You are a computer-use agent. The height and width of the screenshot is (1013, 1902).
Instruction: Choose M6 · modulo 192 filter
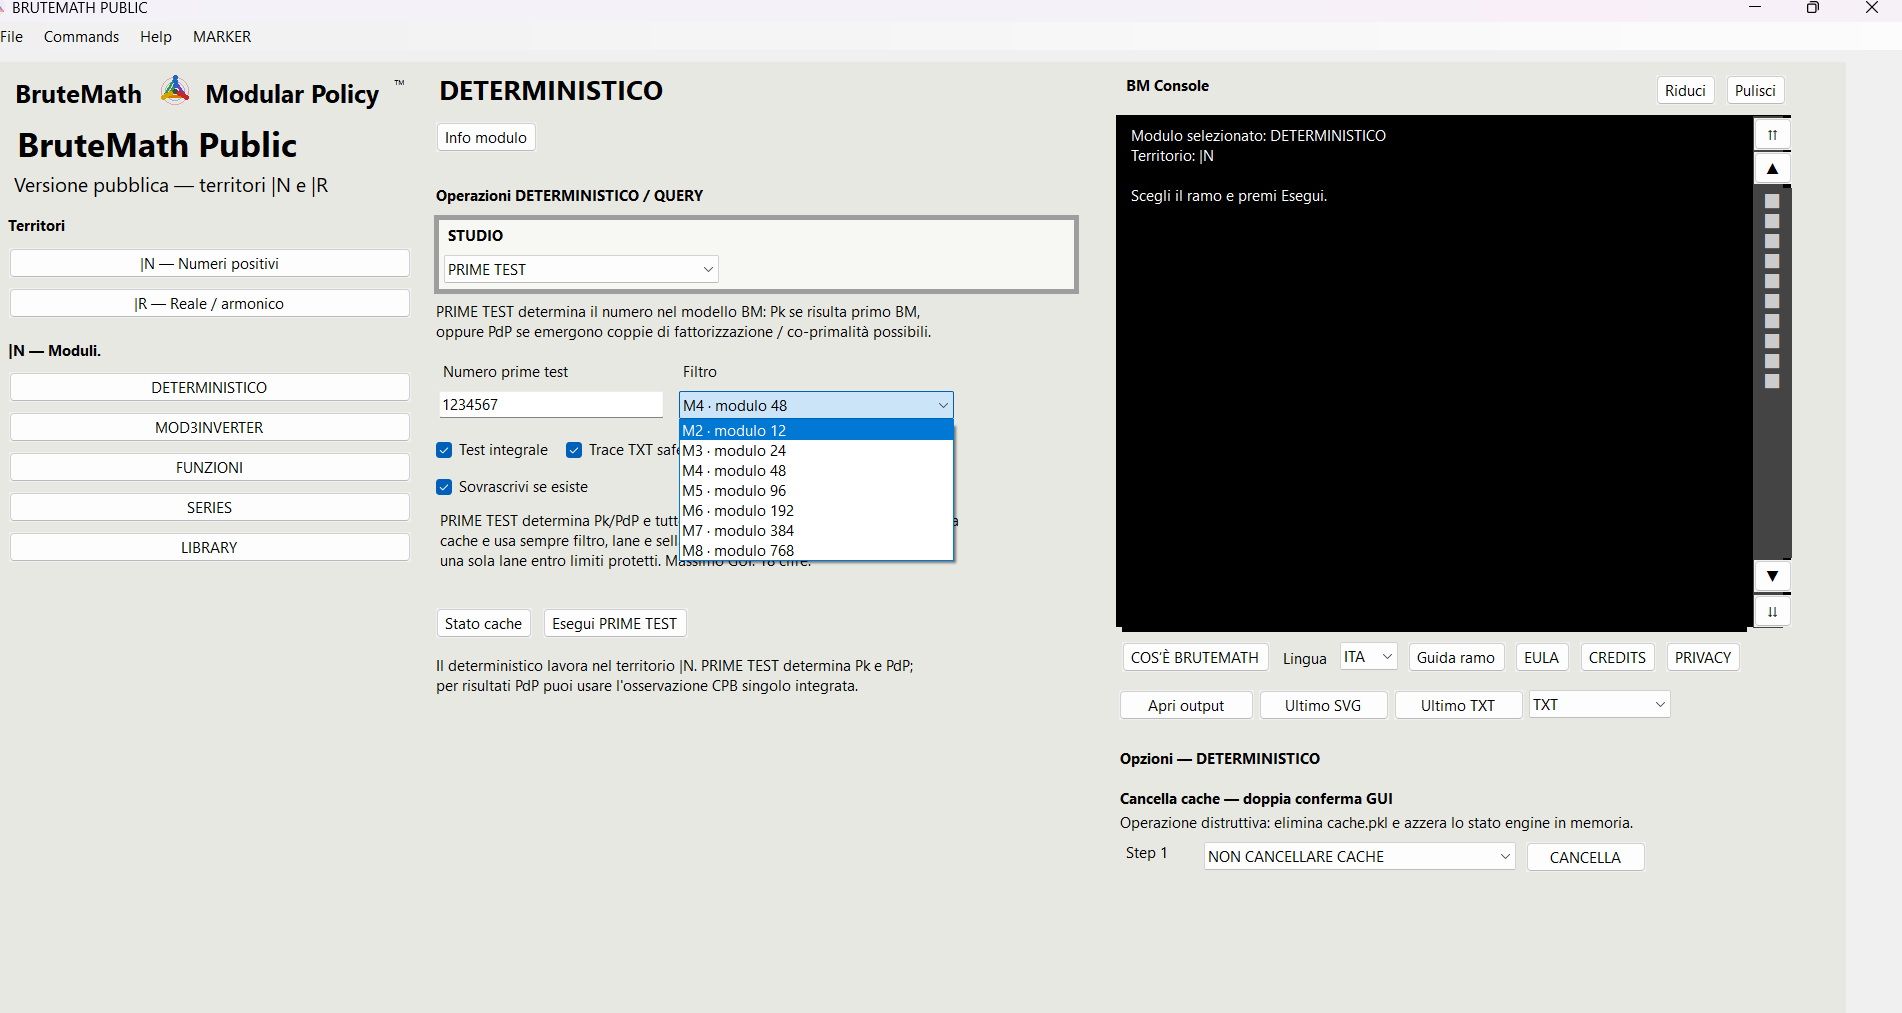tap(816, 510)
